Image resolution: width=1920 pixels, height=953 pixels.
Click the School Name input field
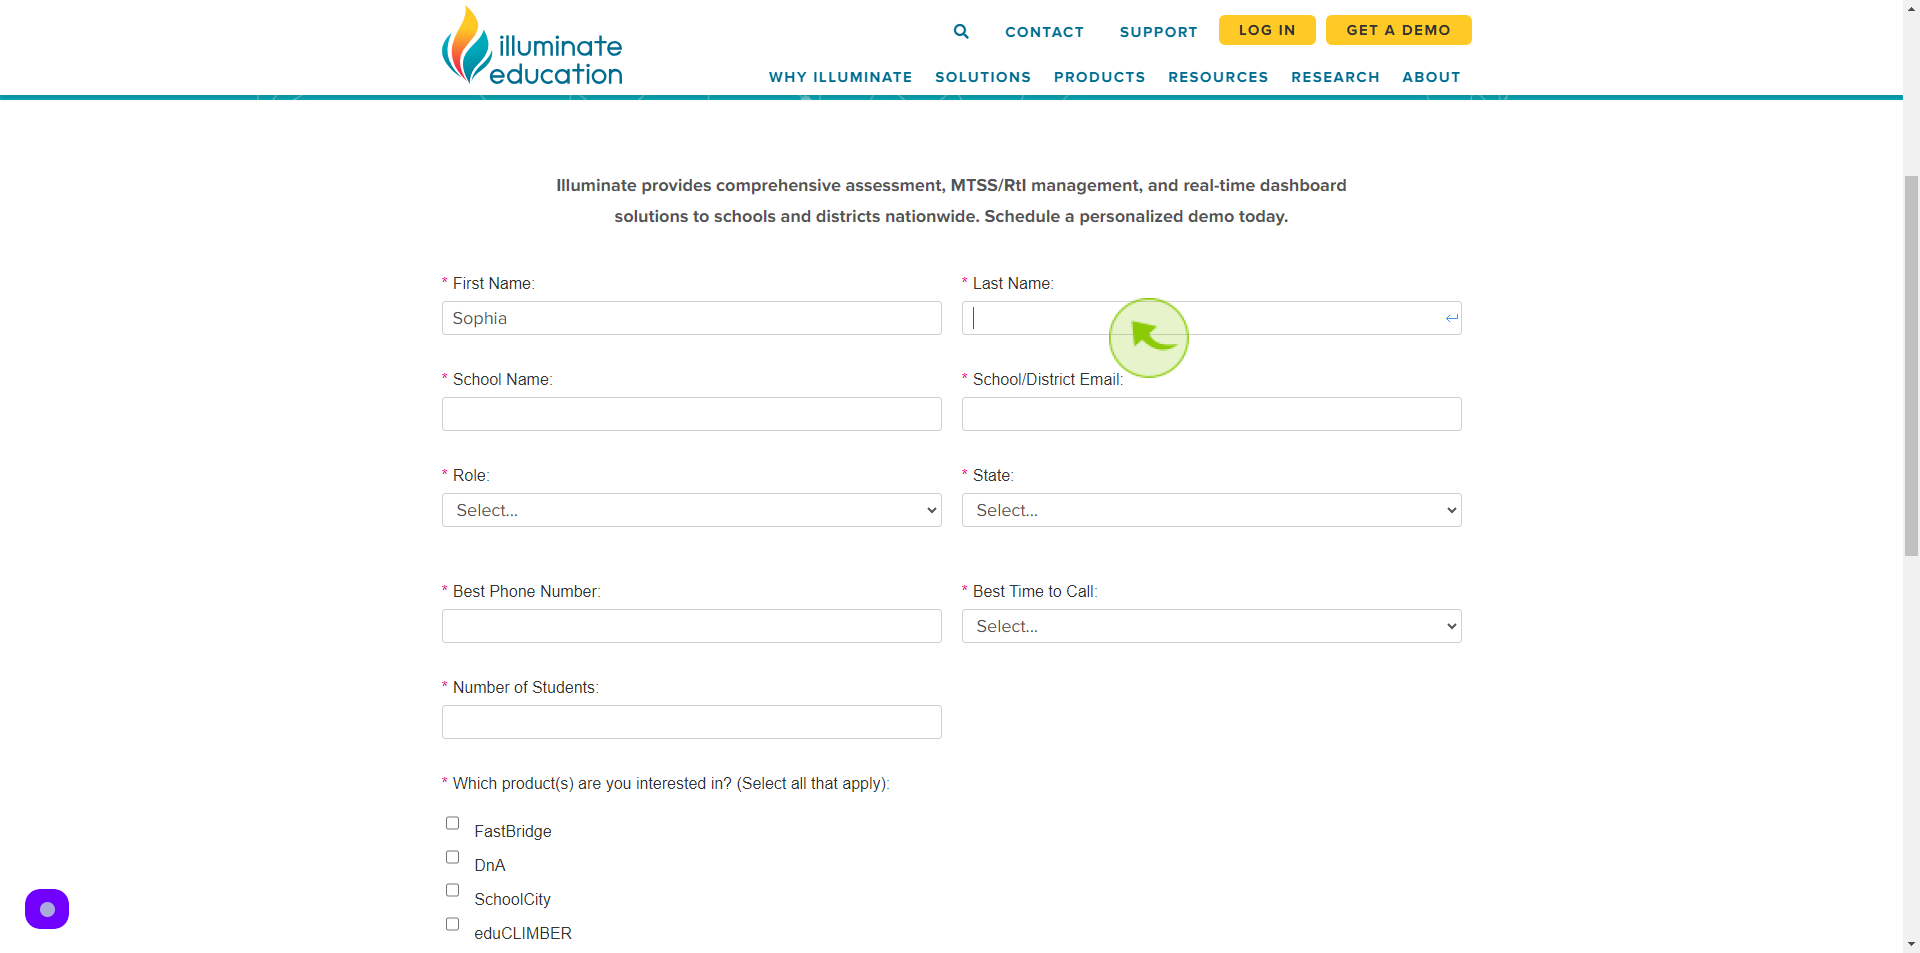[x=692, y=414]
